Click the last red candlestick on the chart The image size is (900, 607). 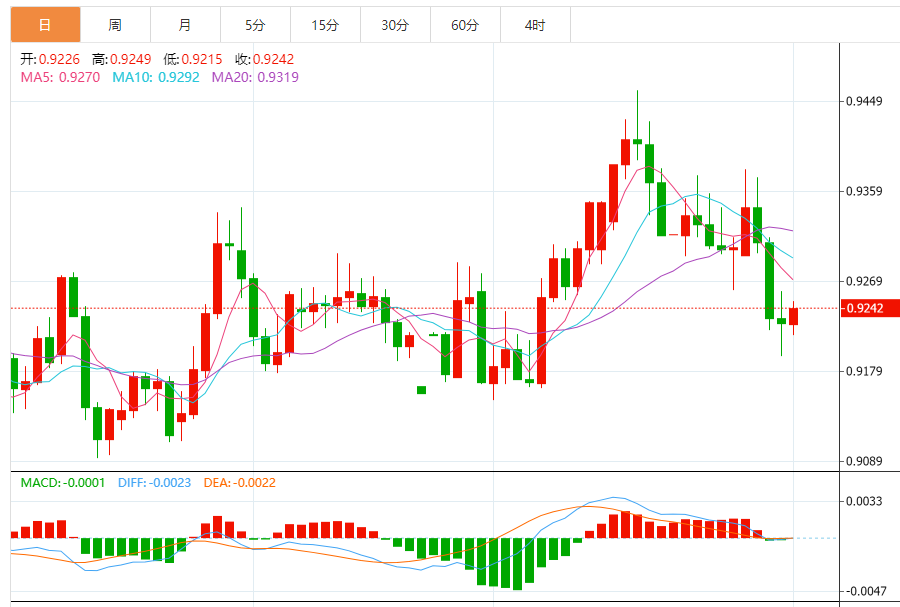pyautogui.click(x=794, y=316)
